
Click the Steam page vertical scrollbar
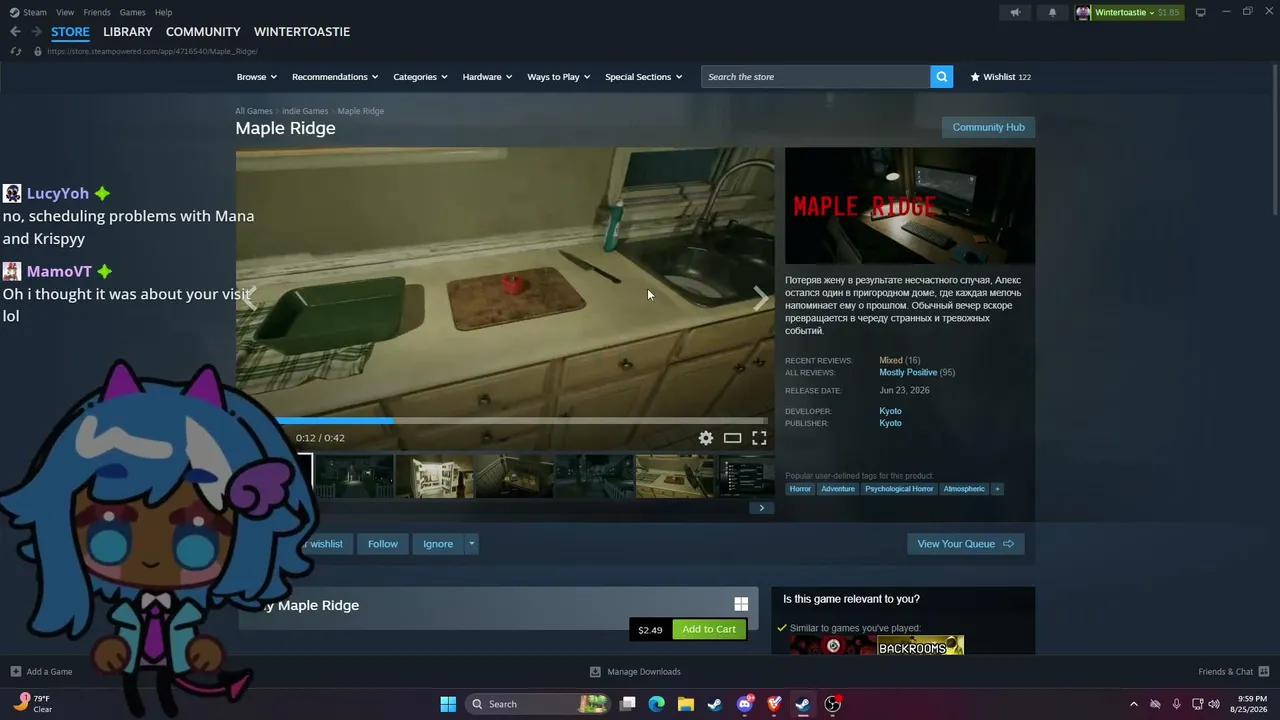pos(1275,140)
